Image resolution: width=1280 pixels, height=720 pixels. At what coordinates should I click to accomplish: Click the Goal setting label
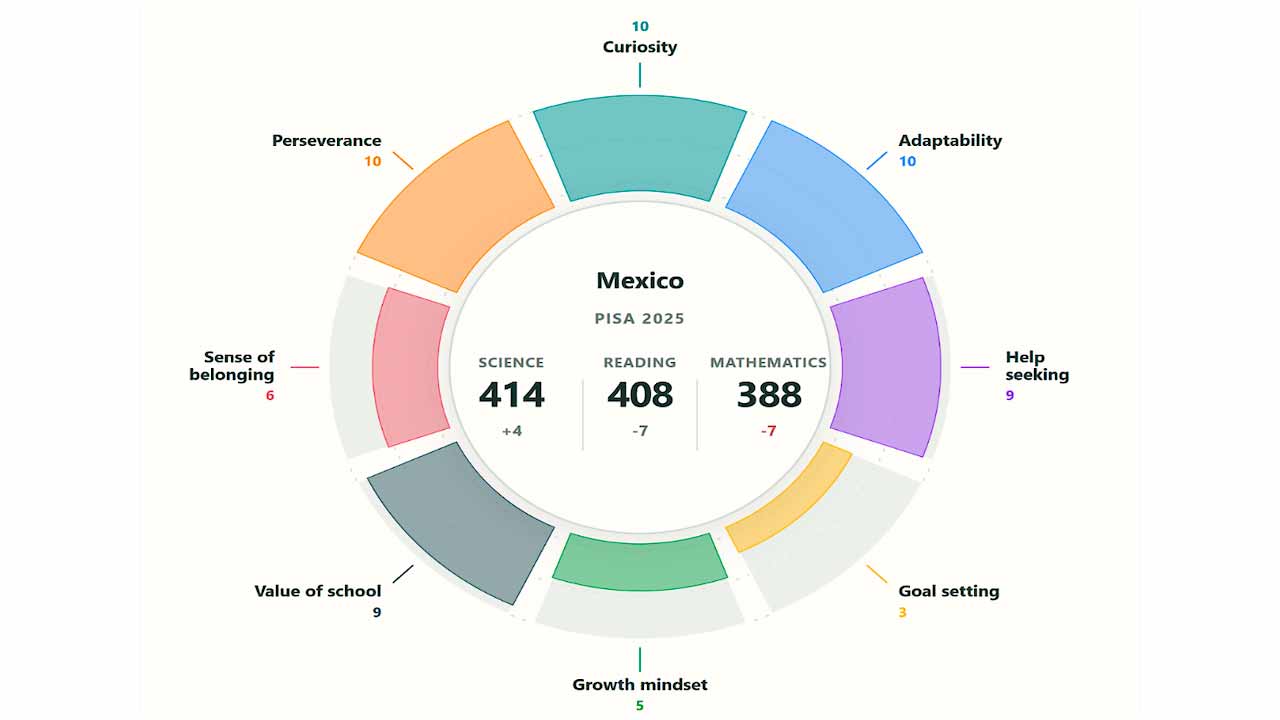pos(949,591)
